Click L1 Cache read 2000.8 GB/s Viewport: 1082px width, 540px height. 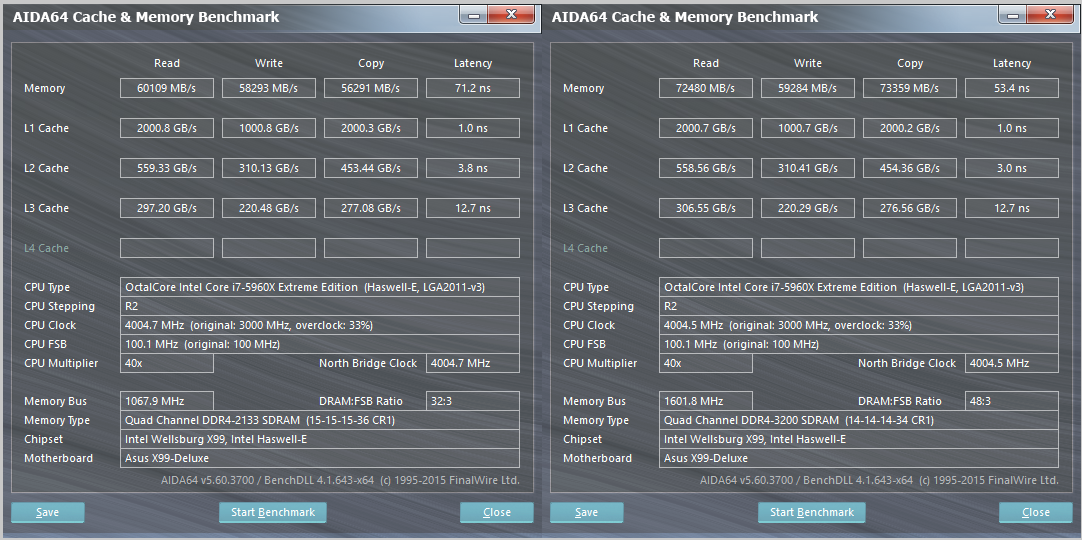[x=167, y=128]
